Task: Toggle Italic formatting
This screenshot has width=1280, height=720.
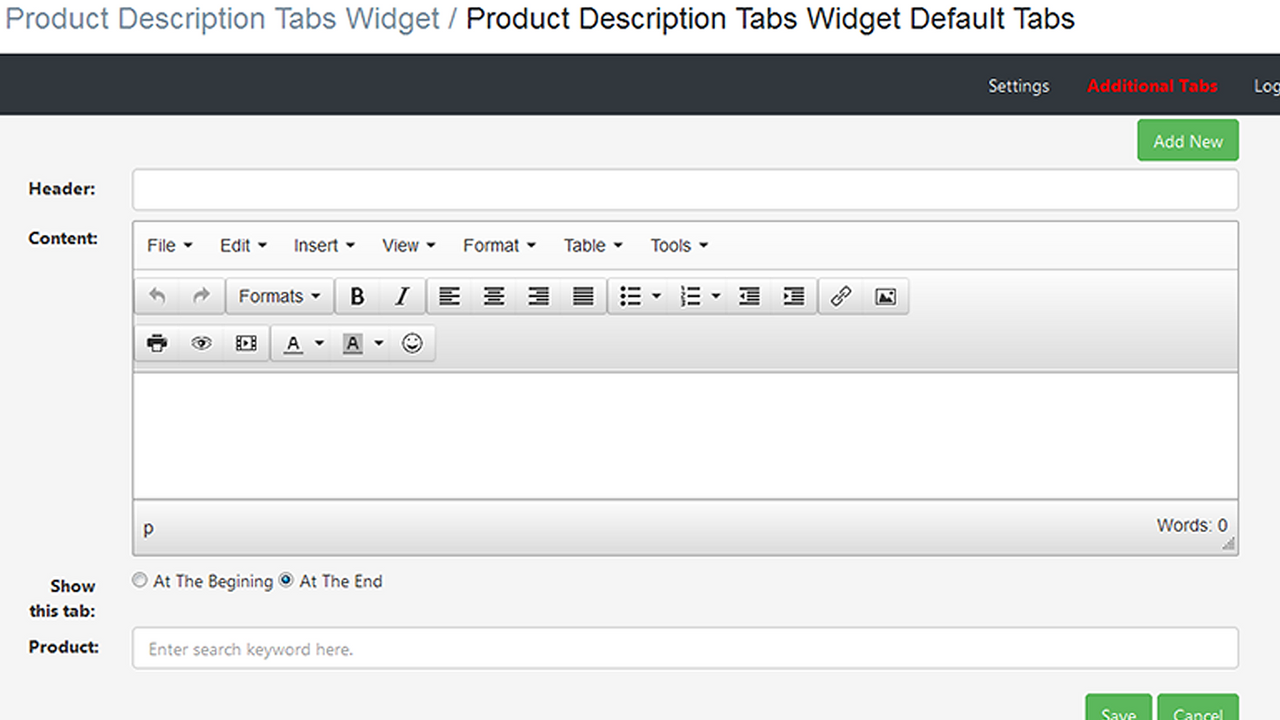Action: click(401, 296)
